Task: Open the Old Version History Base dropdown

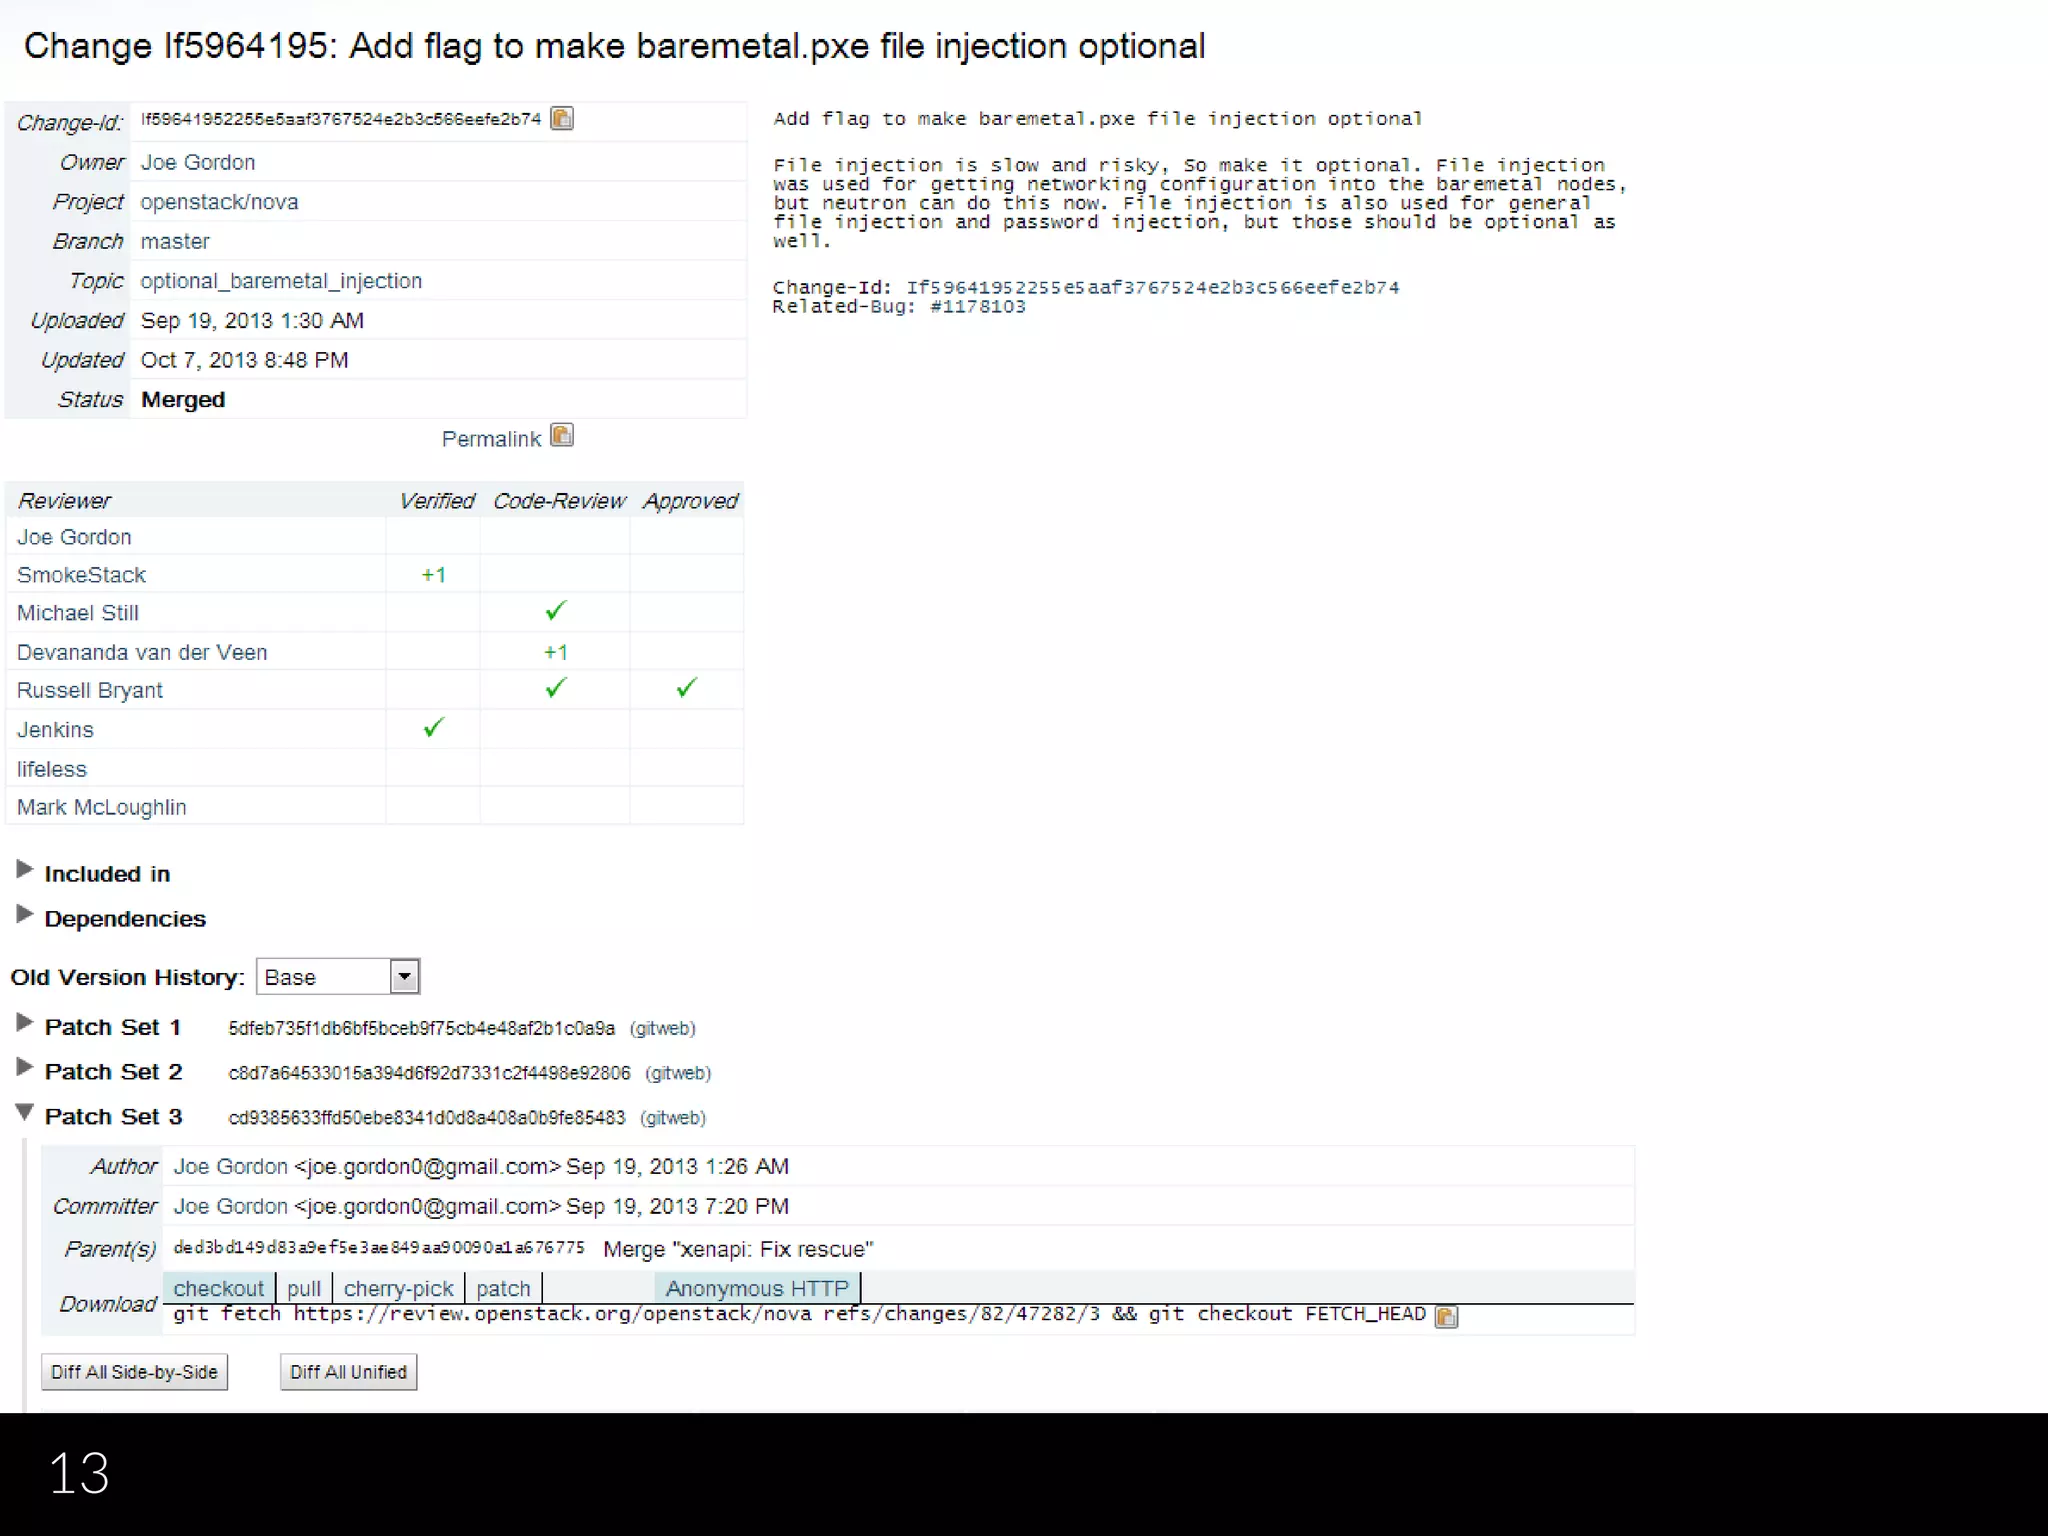Action: (x=338, y=977)
